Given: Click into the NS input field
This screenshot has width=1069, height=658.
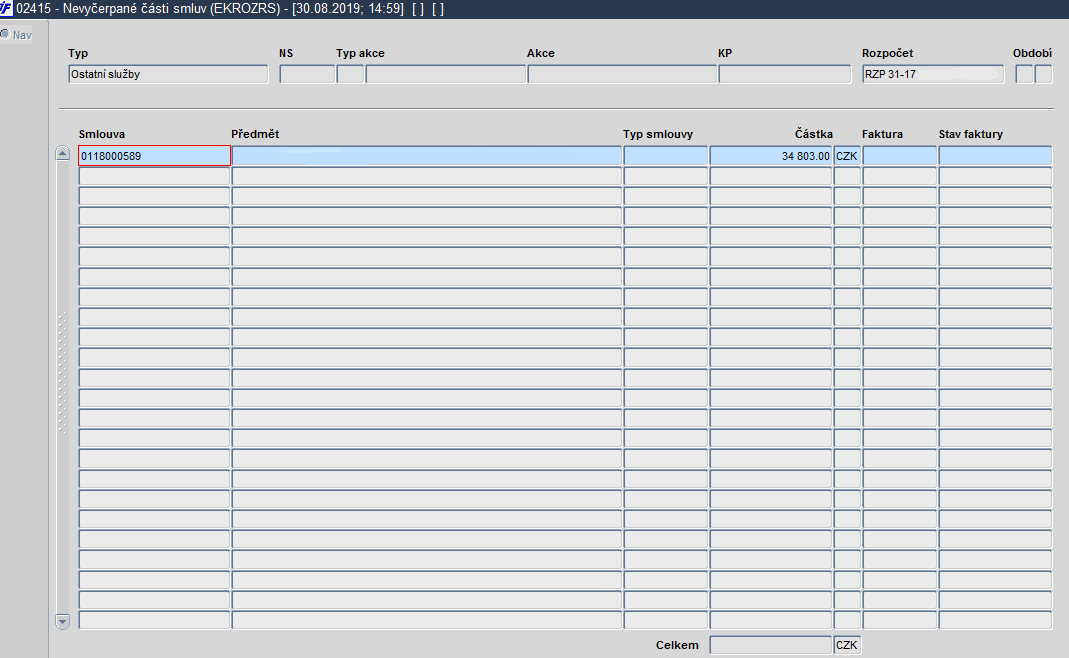Looking at the screenshot, I should pos(307,74).
